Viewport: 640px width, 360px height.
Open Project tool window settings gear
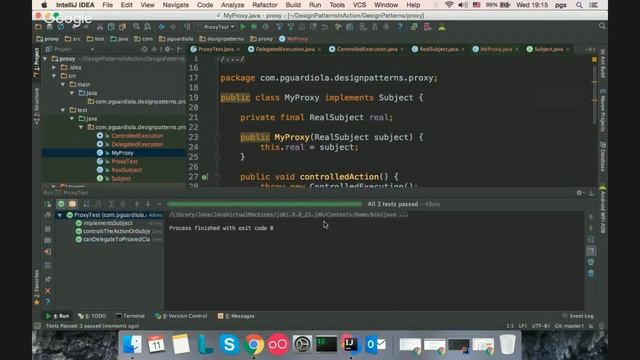point(167,49)
